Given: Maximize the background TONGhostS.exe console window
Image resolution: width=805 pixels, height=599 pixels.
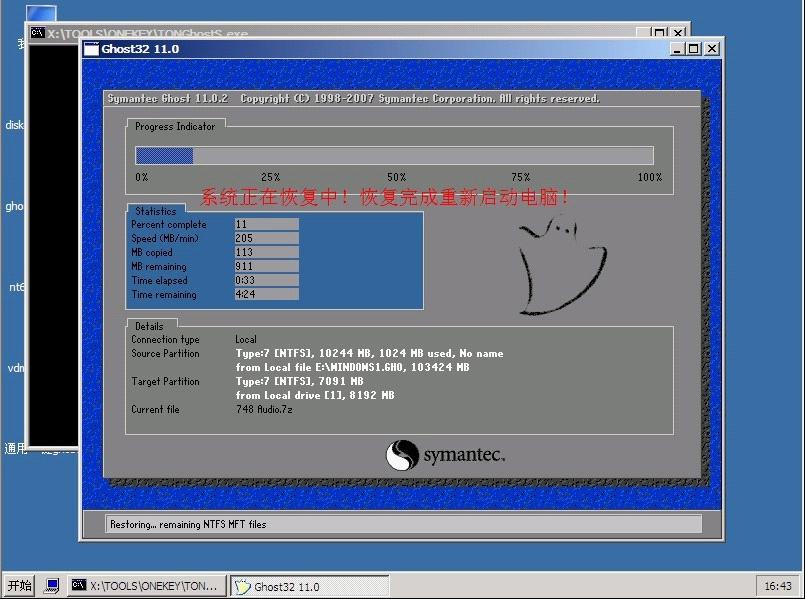Looking at the screenshot, I should [x=660, y=32].
